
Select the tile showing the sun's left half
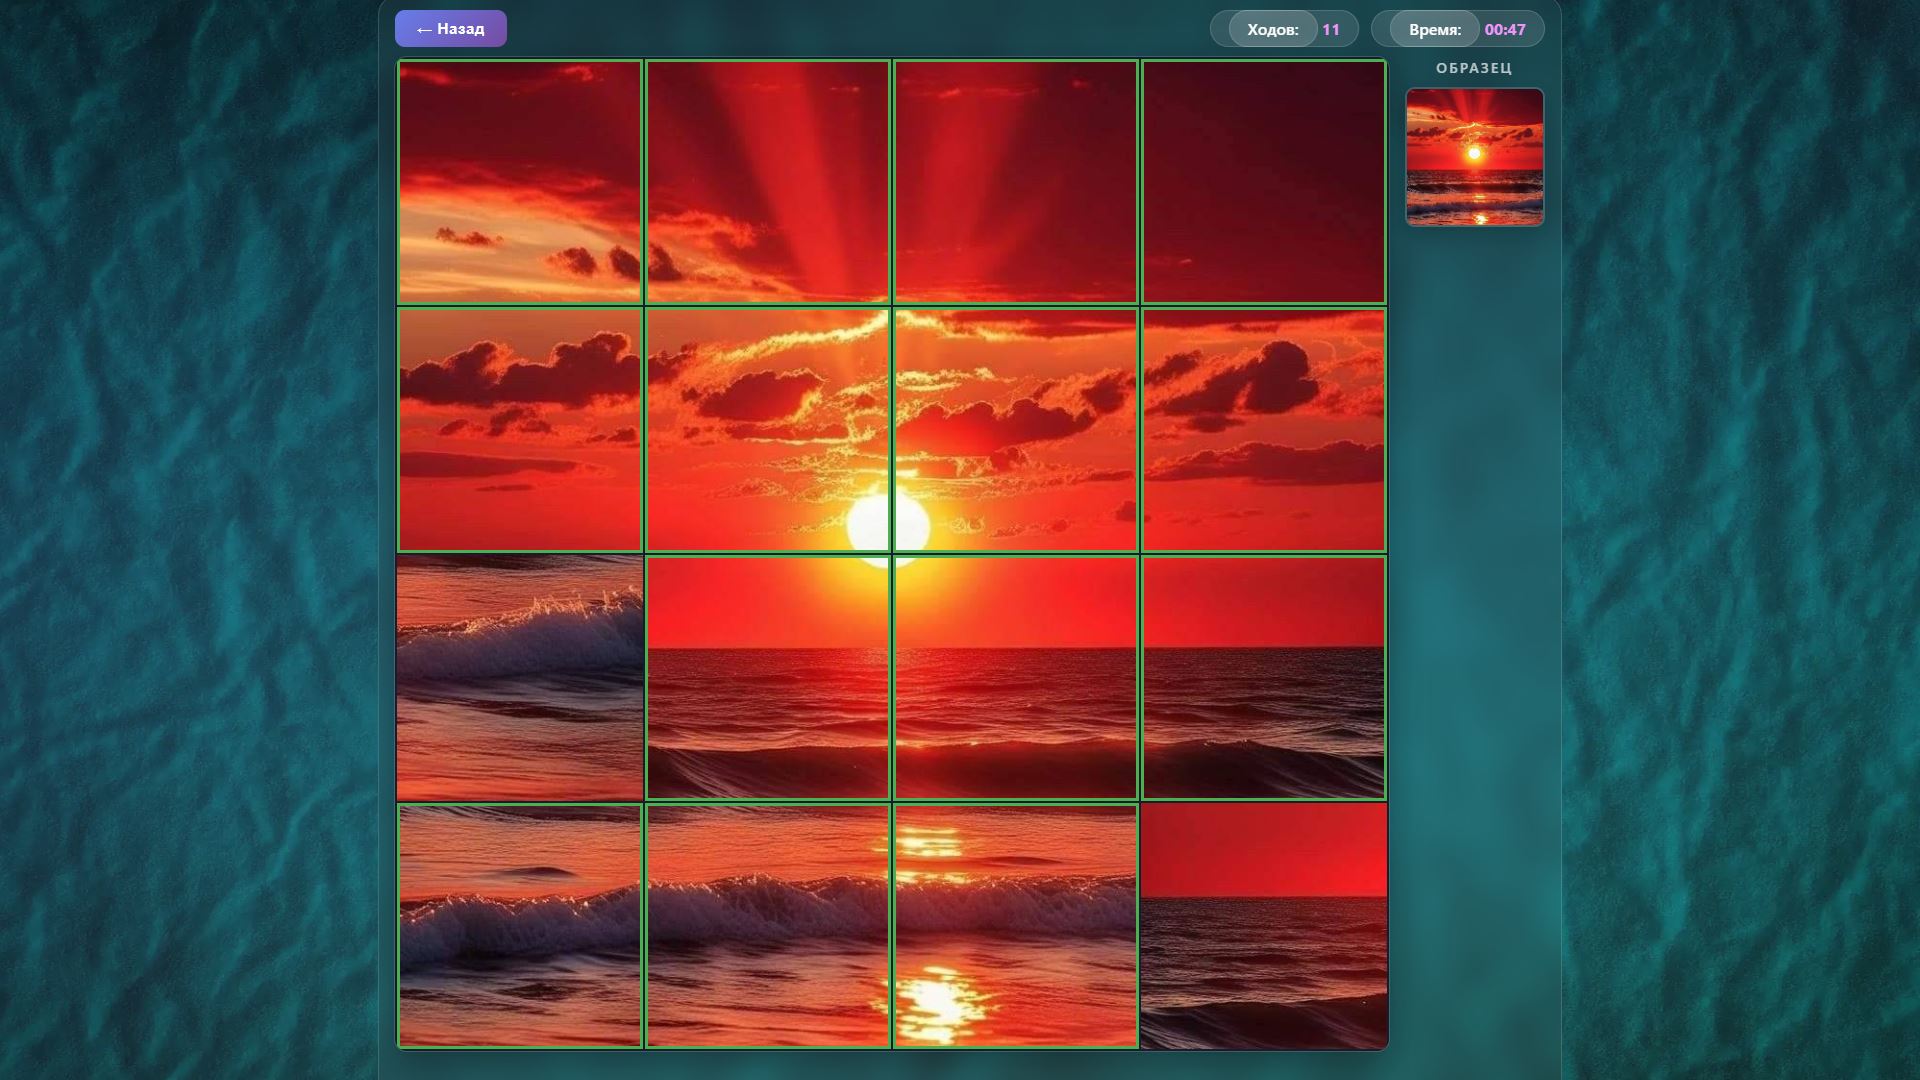click(768, 430)
